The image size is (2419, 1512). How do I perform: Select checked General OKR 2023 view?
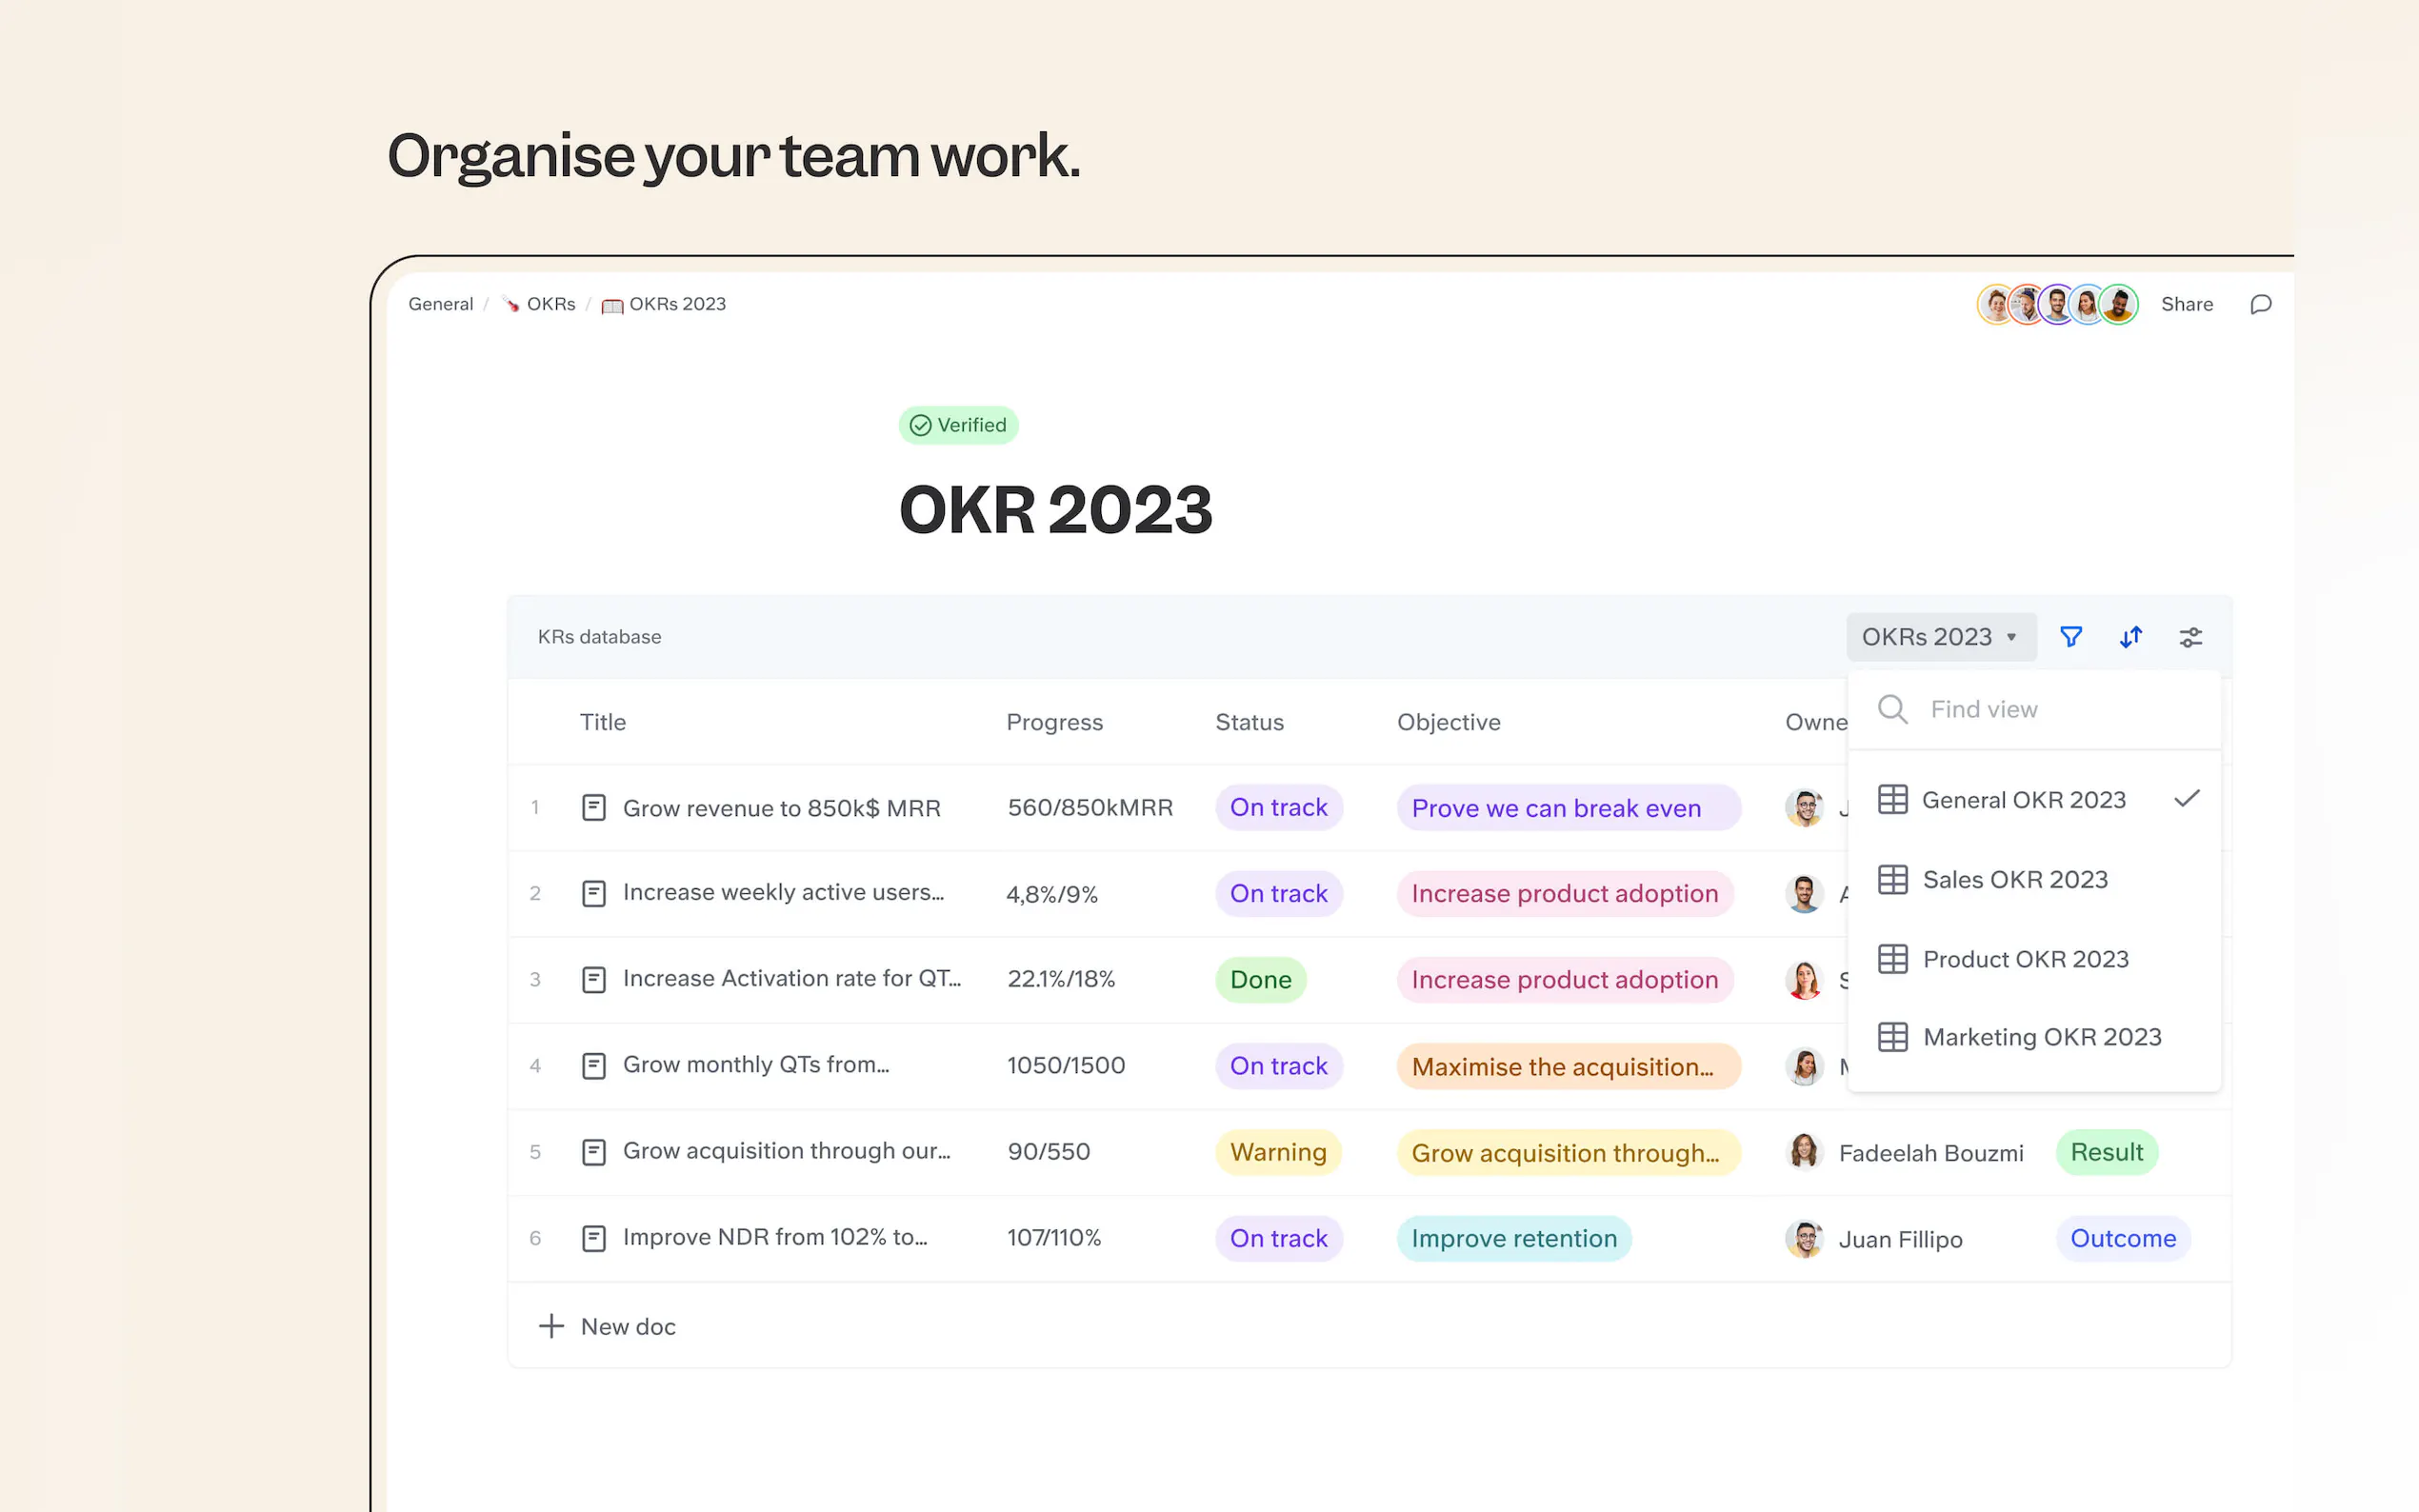coord(2023,800)
